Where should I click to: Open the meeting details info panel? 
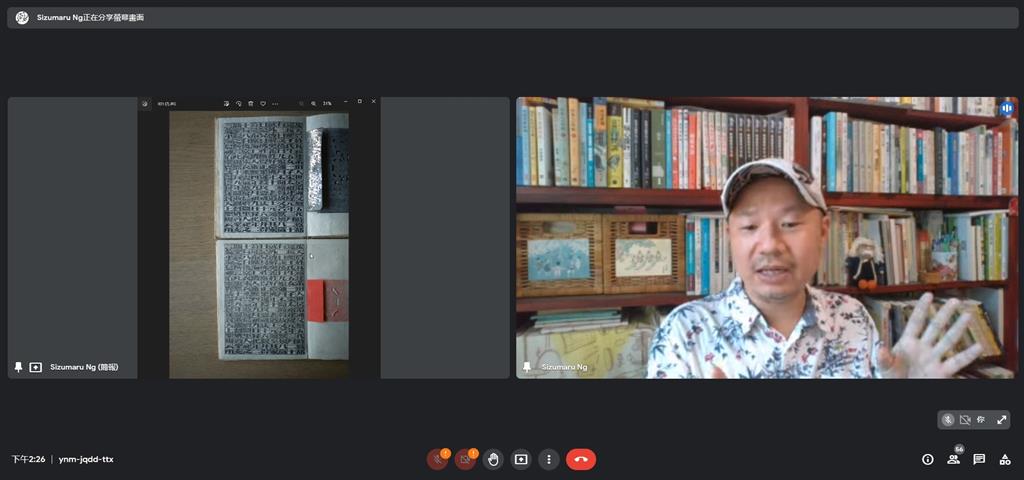click(x=928, y=460)
